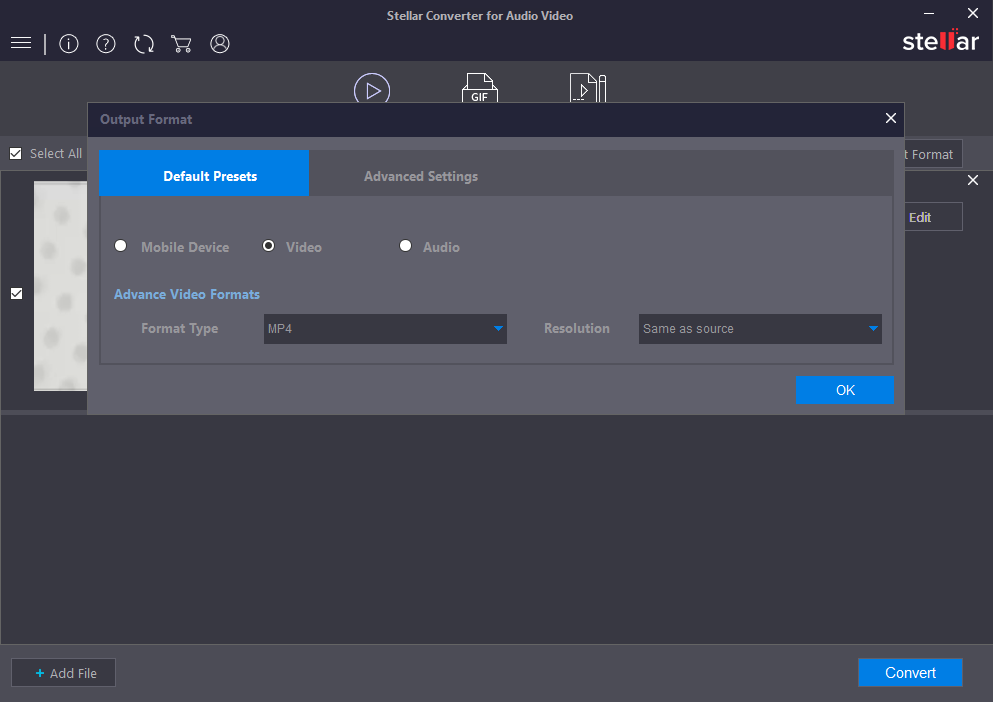Click the info (About) icon
The image size is (993, 702).
click(69, 44)
